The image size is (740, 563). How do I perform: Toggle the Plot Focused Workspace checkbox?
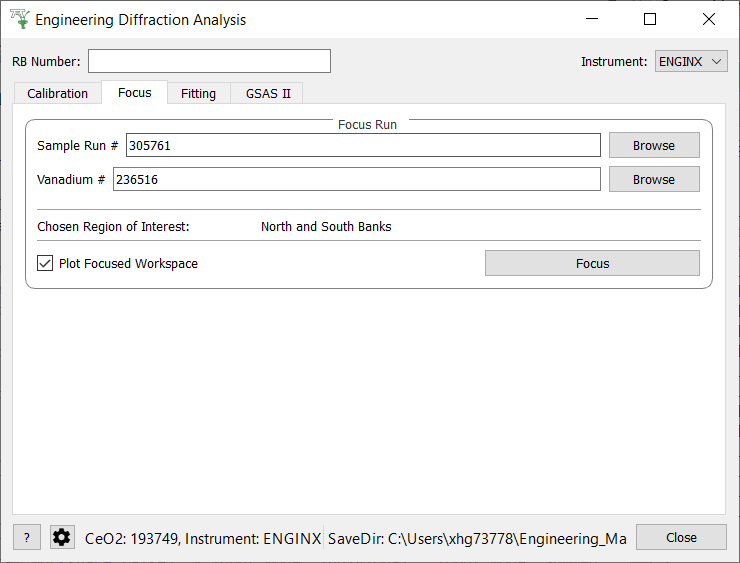pos(45,263)
